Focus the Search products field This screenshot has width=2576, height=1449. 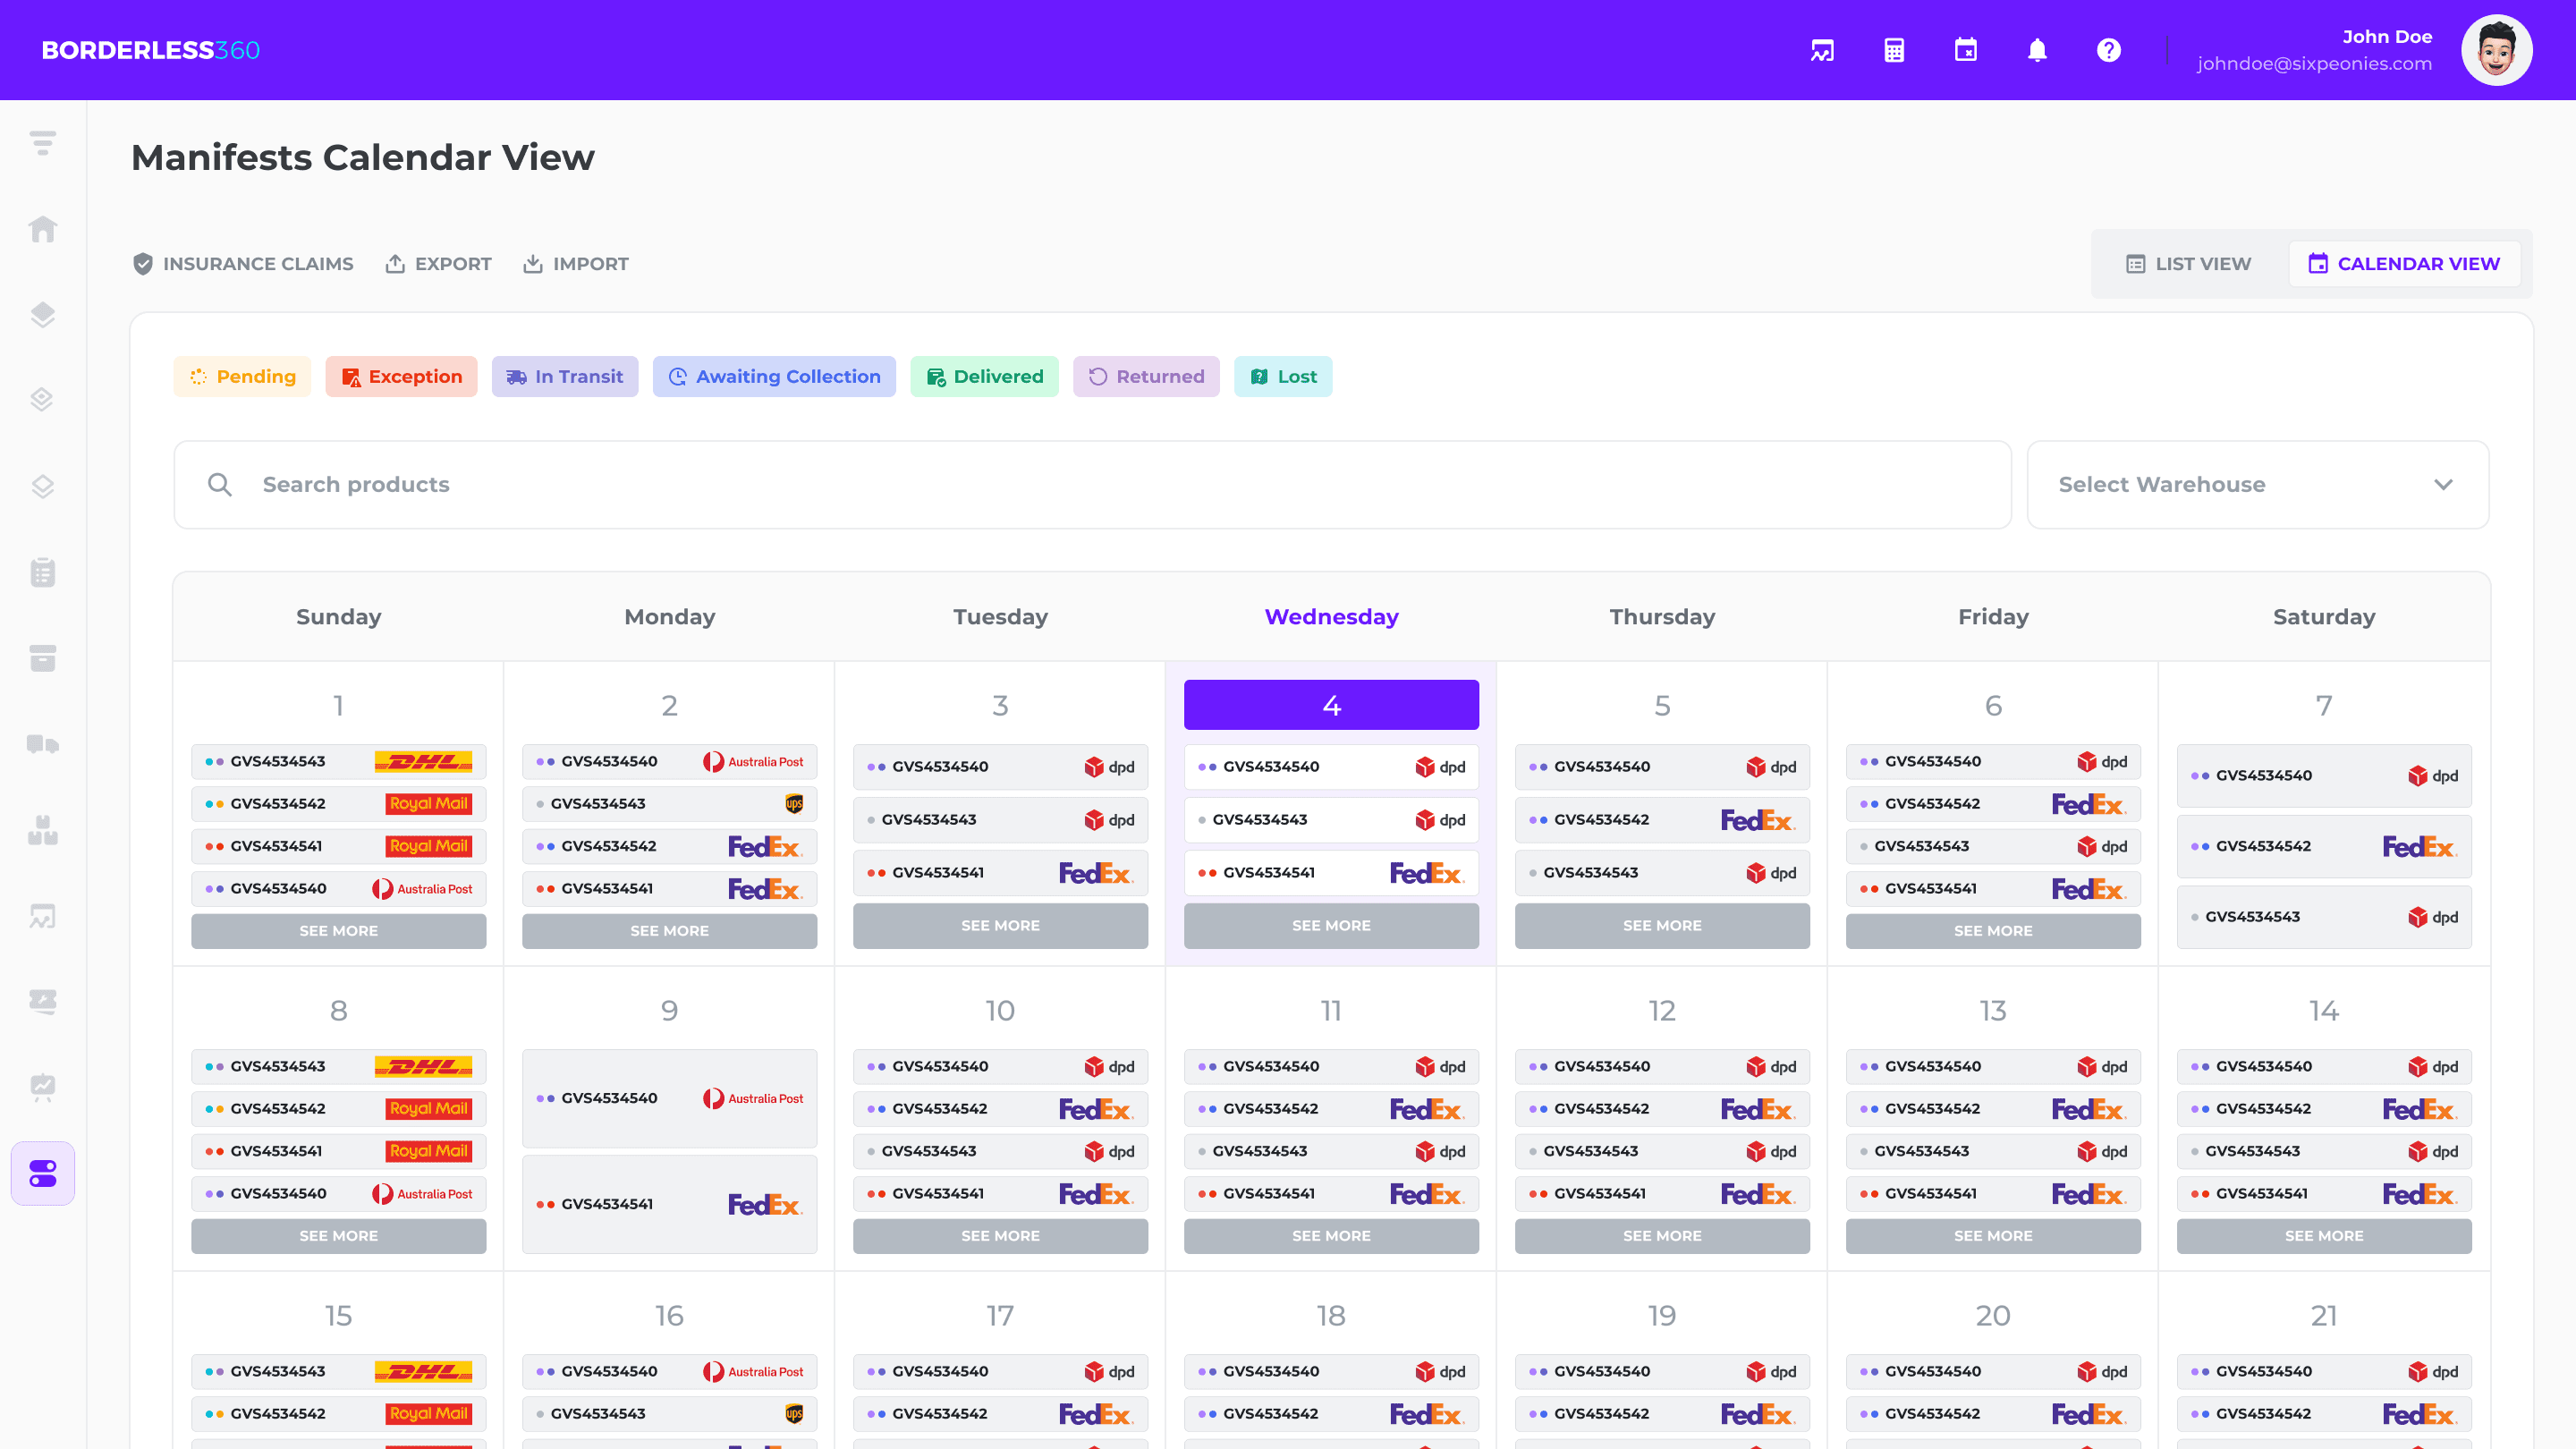(x=1092, y=485)
